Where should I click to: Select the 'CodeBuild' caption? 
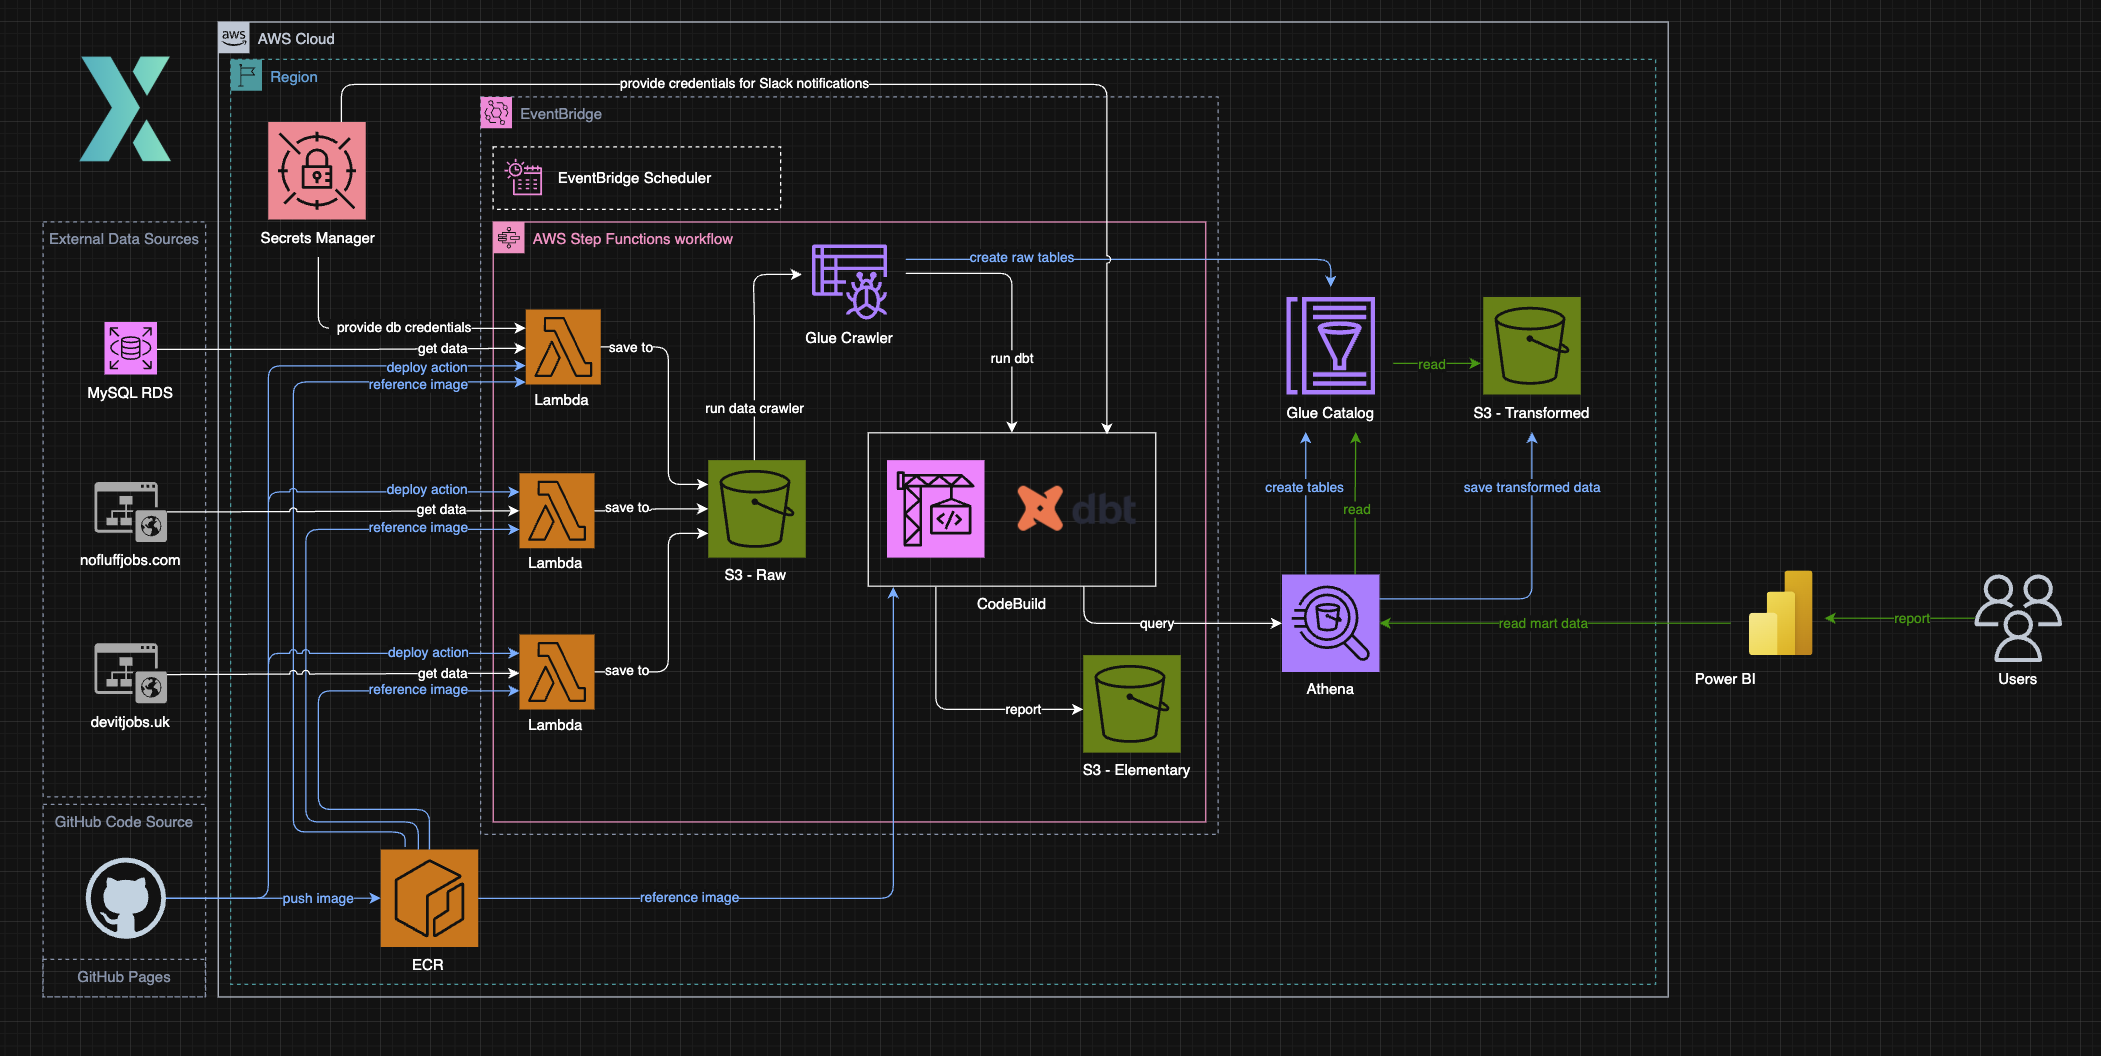(x=1011, y=604)
